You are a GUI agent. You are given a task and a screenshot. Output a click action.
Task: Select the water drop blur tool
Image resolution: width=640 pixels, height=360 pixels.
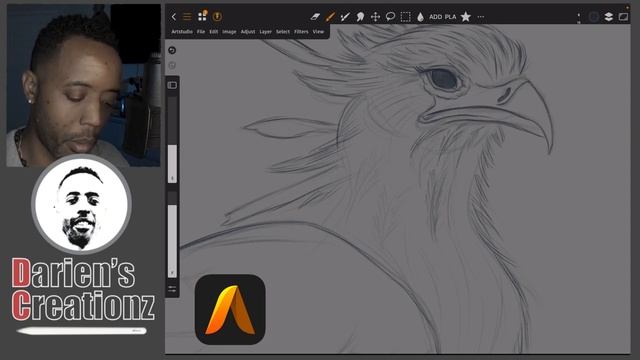pyautogui.click(x=420, y=17)
